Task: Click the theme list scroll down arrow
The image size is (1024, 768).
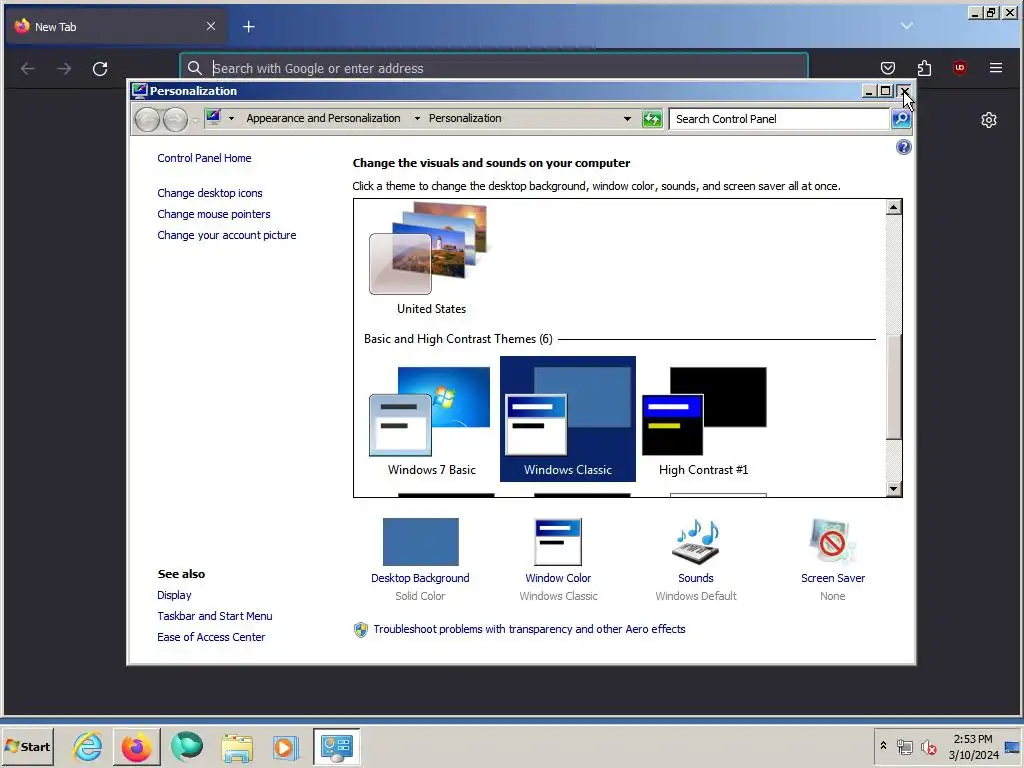Action: pyautogui.click(x=893, y=488)
